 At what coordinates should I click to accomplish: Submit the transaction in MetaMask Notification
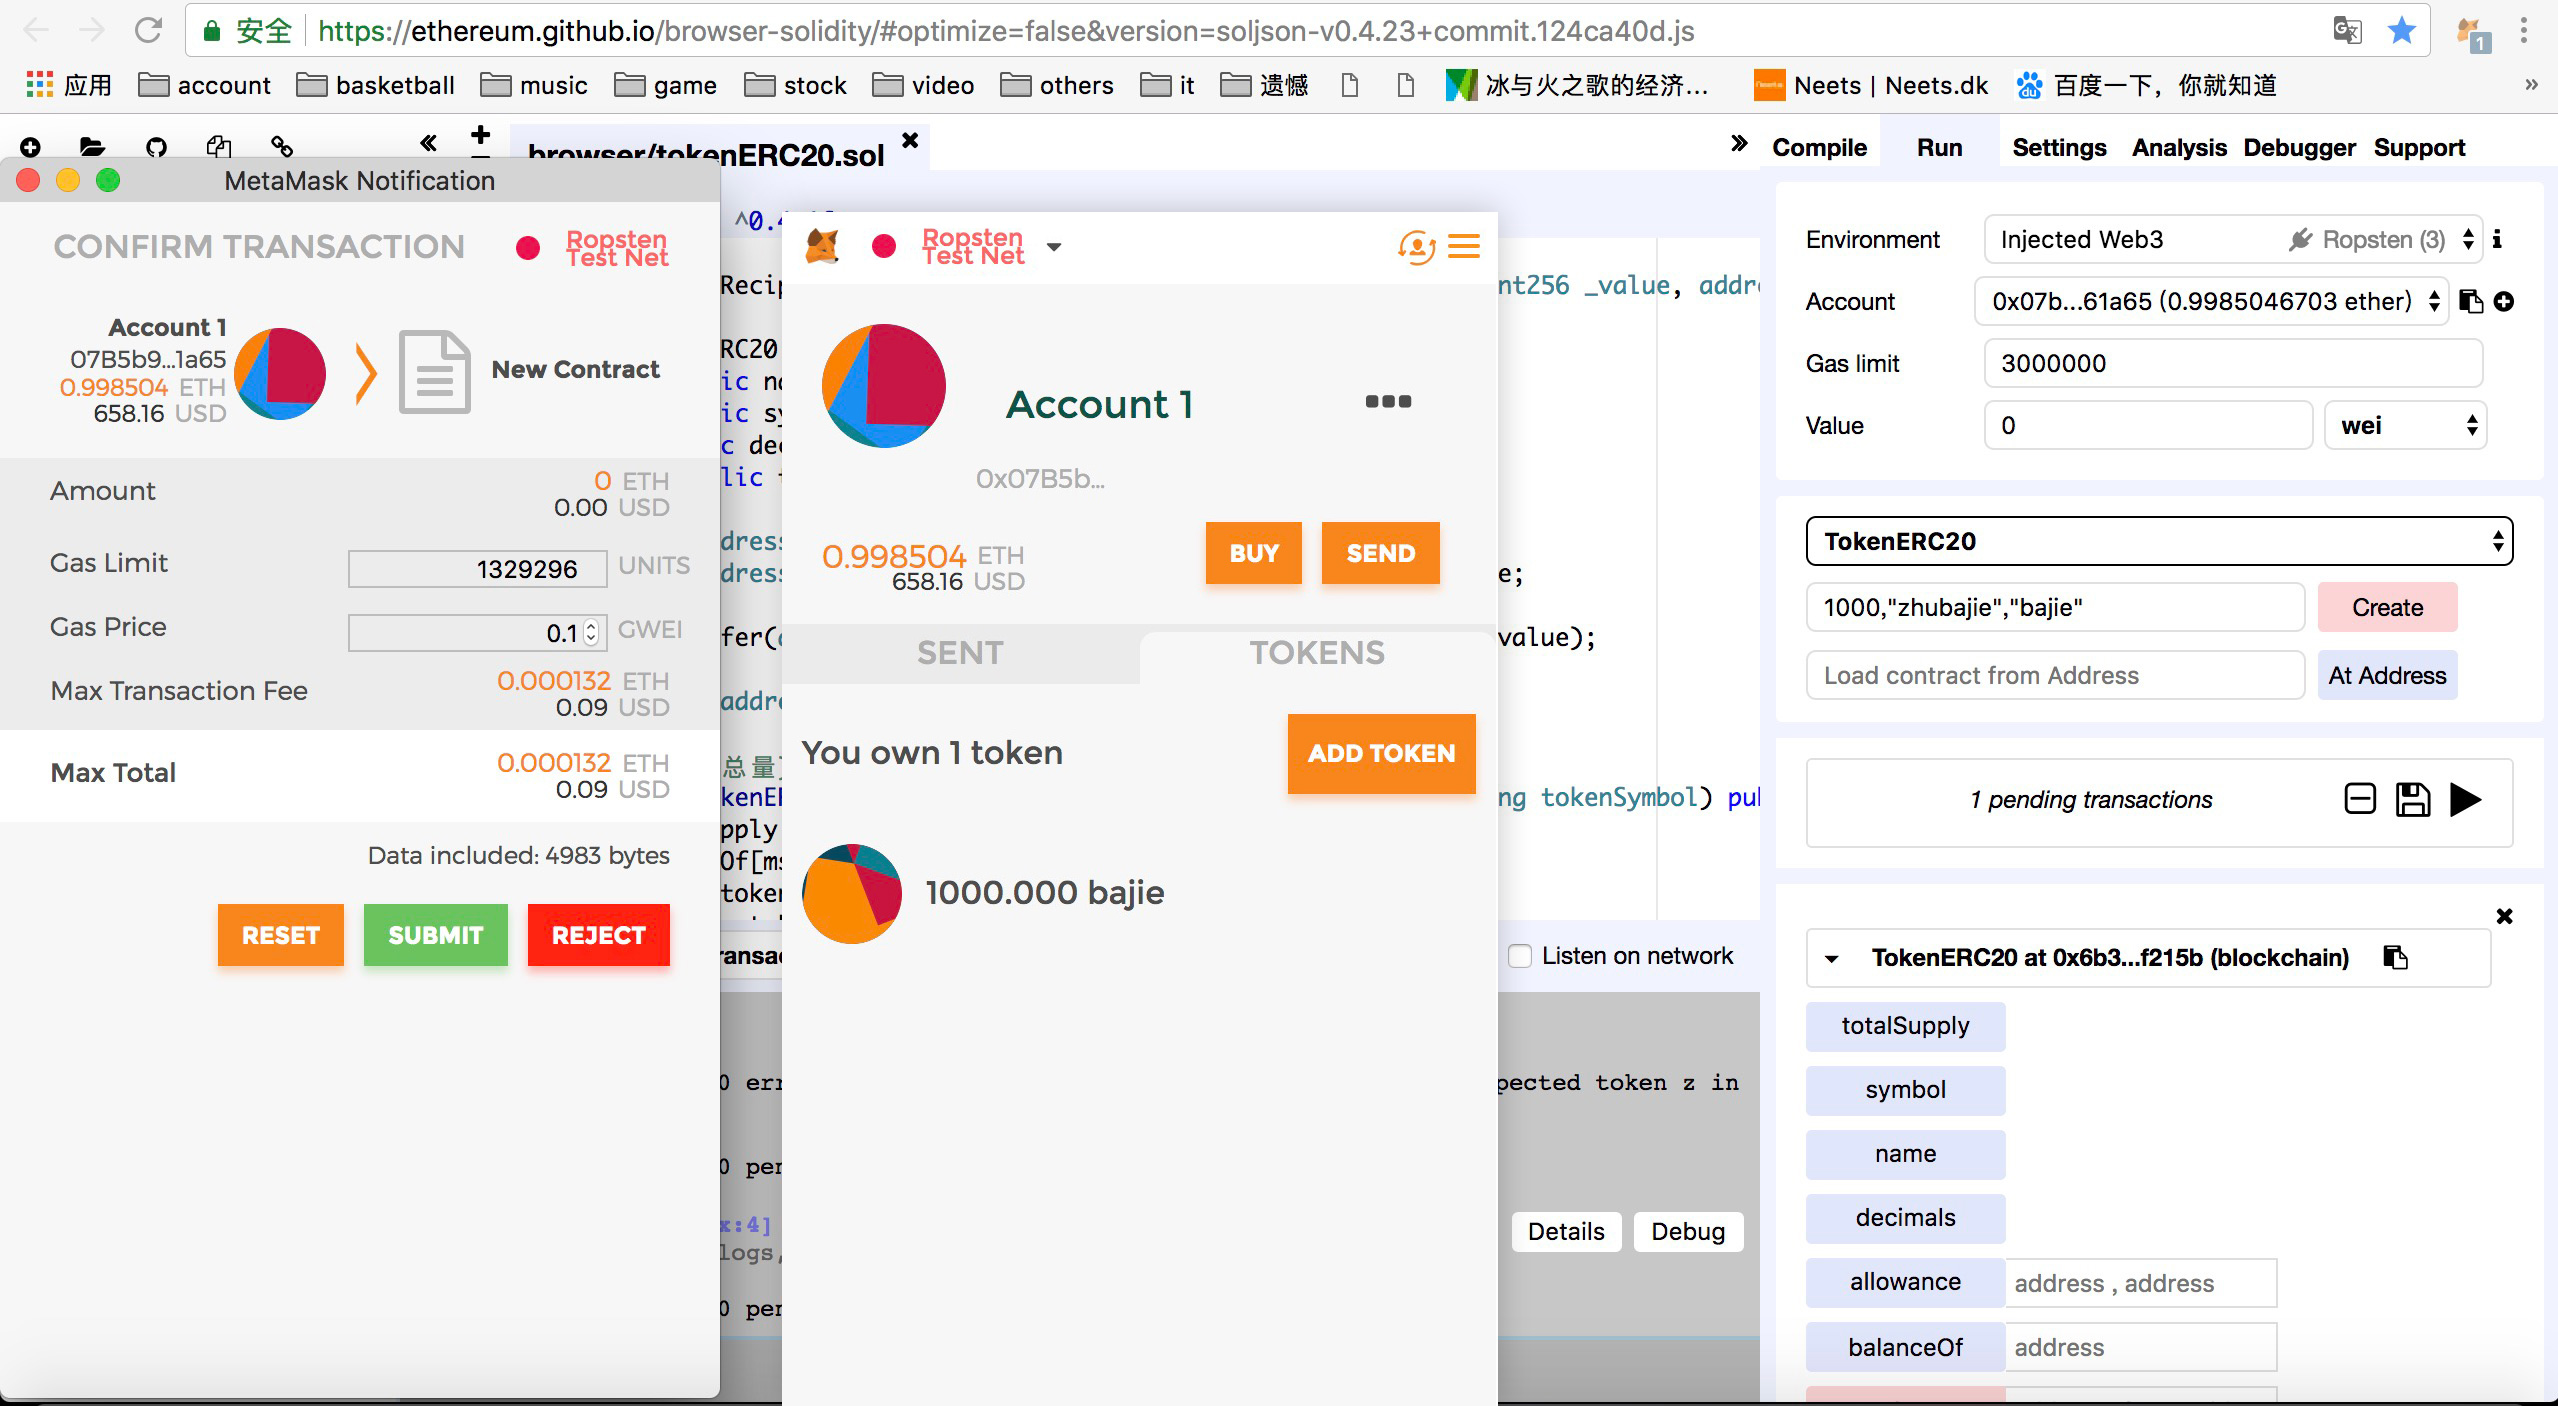435,935
